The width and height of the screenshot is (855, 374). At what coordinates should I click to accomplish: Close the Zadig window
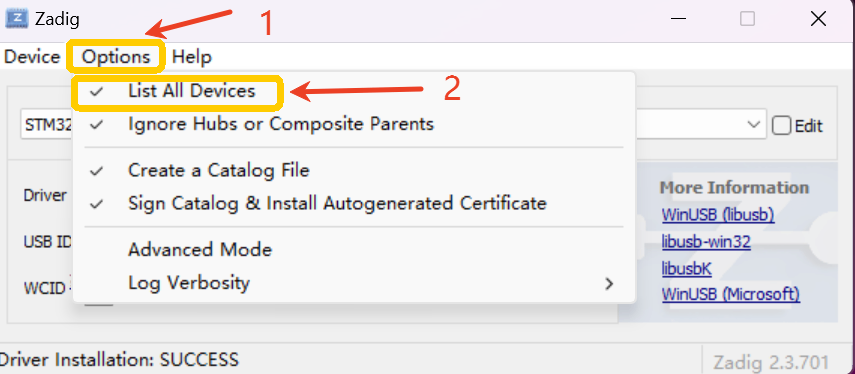click(x=818, y=19)
